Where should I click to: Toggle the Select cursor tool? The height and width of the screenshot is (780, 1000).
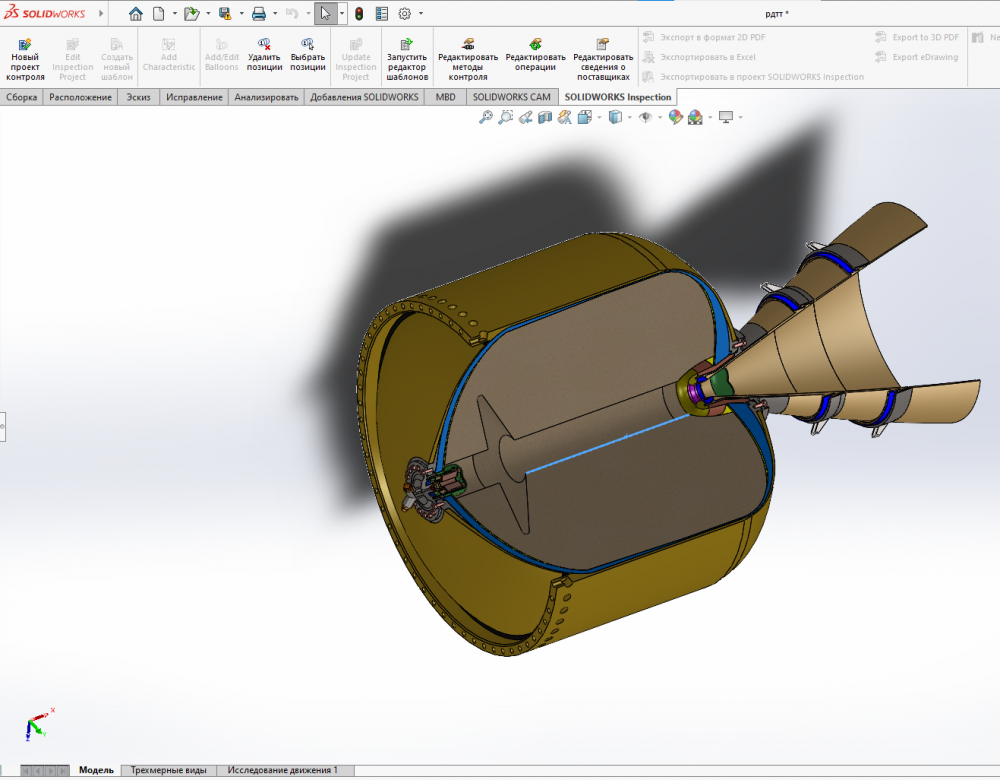326,14
